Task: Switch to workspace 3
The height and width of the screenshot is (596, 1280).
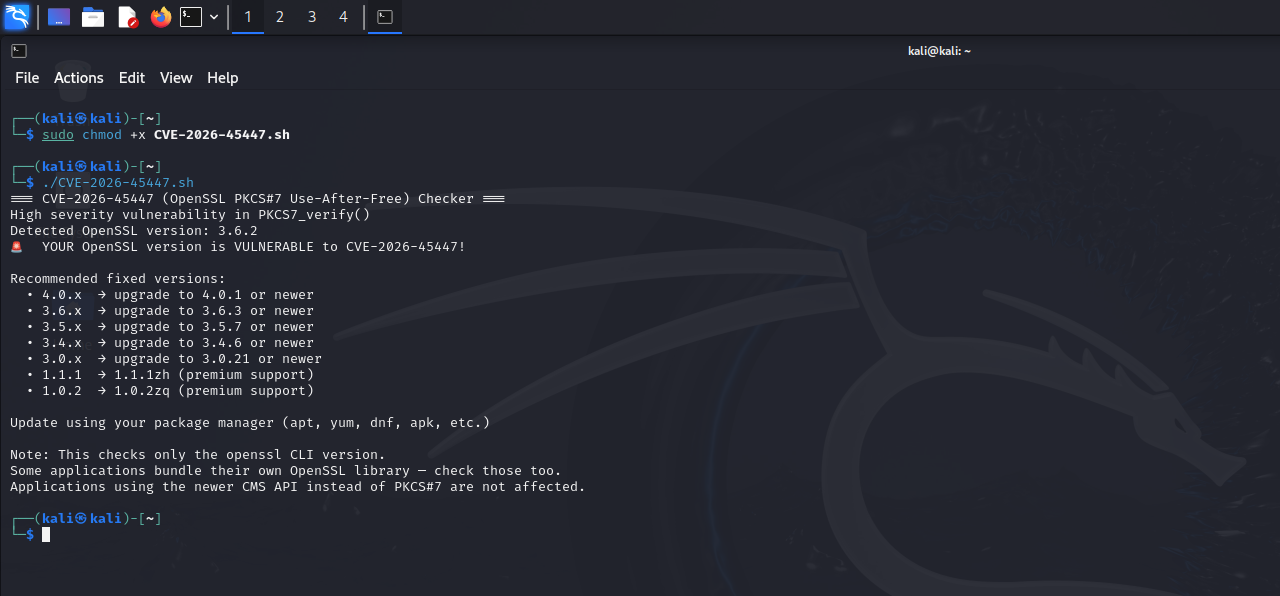Action: 311,17
